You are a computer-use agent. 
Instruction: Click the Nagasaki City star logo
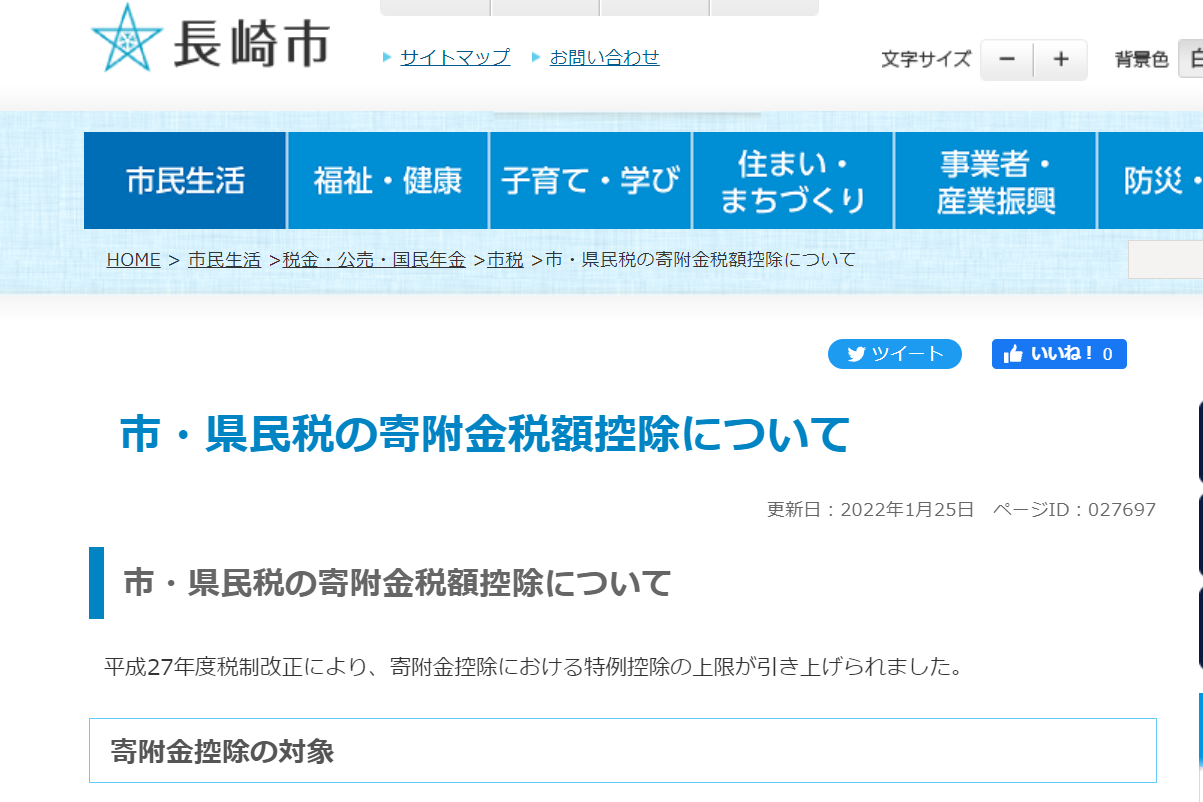(126, 40)
